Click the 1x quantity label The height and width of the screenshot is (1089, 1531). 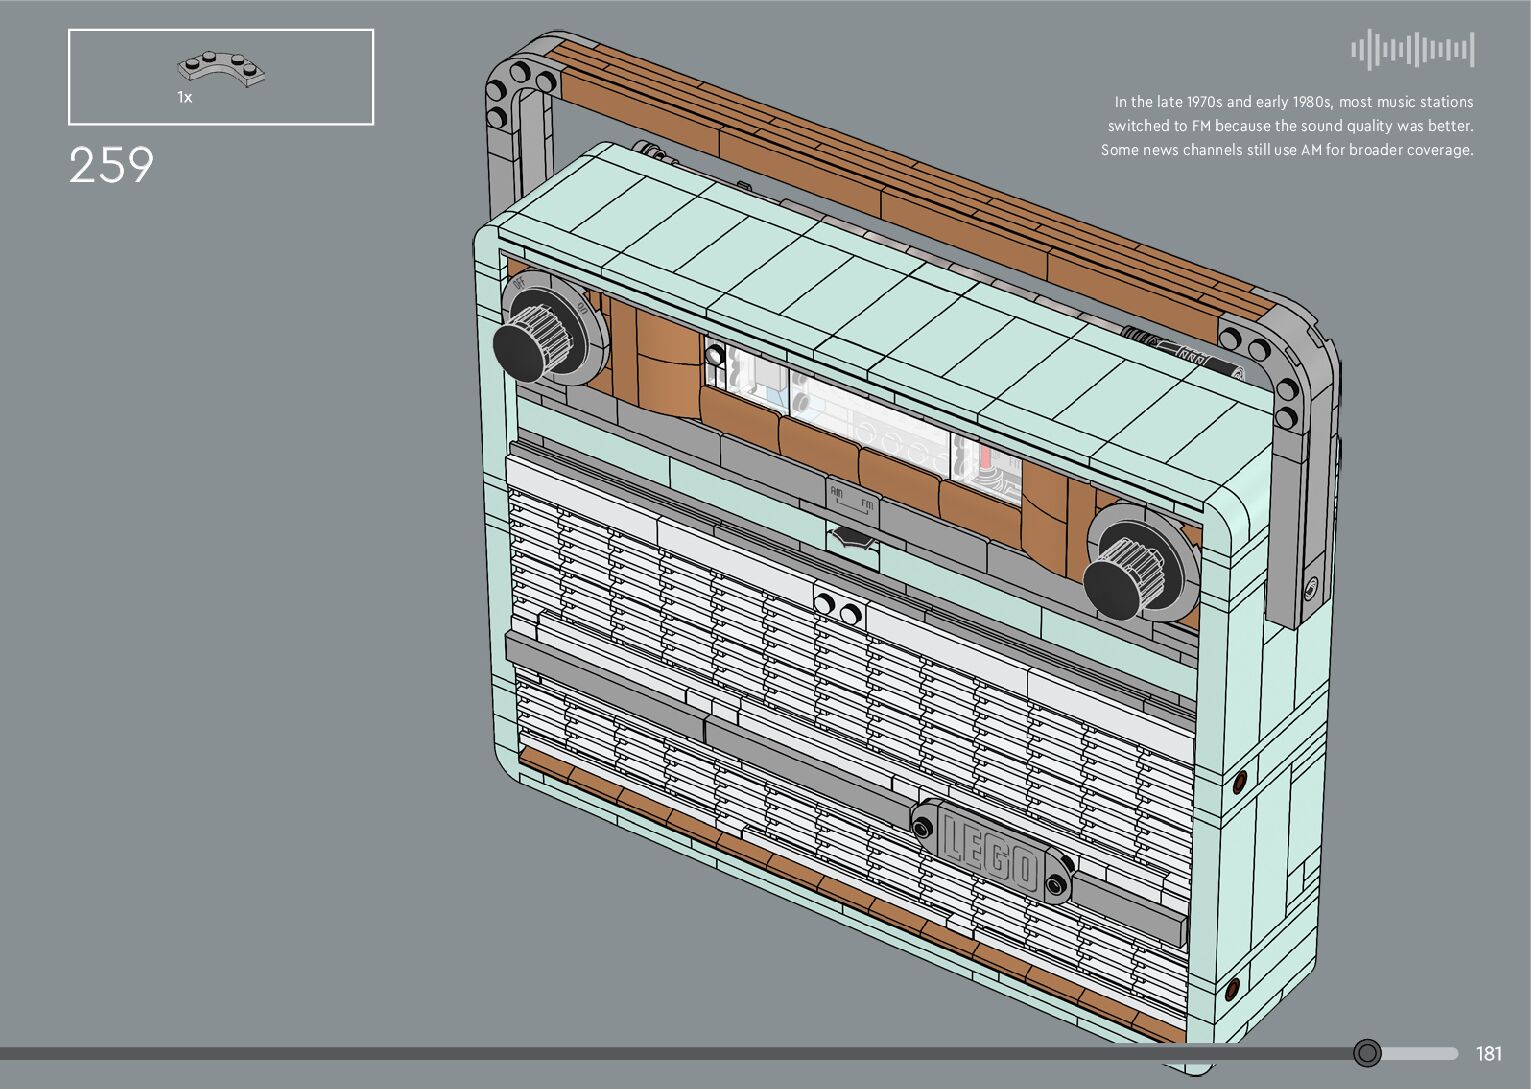(x=185, y=98)
